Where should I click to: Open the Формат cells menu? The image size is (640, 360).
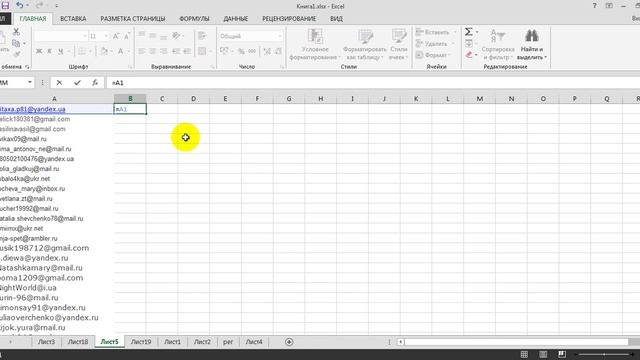pyautogui.click(x=433, y=55)
